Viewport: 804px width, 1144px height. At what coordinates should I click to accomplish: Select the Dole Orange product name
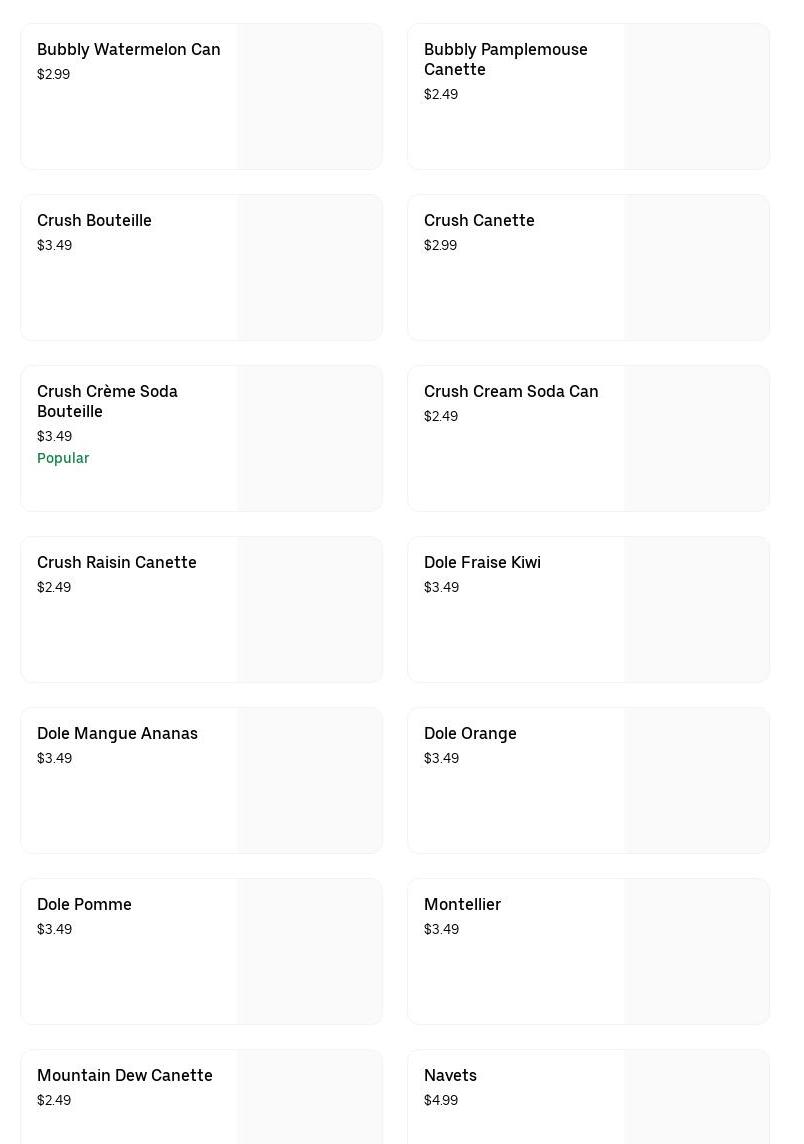click(x=470, y=734)
